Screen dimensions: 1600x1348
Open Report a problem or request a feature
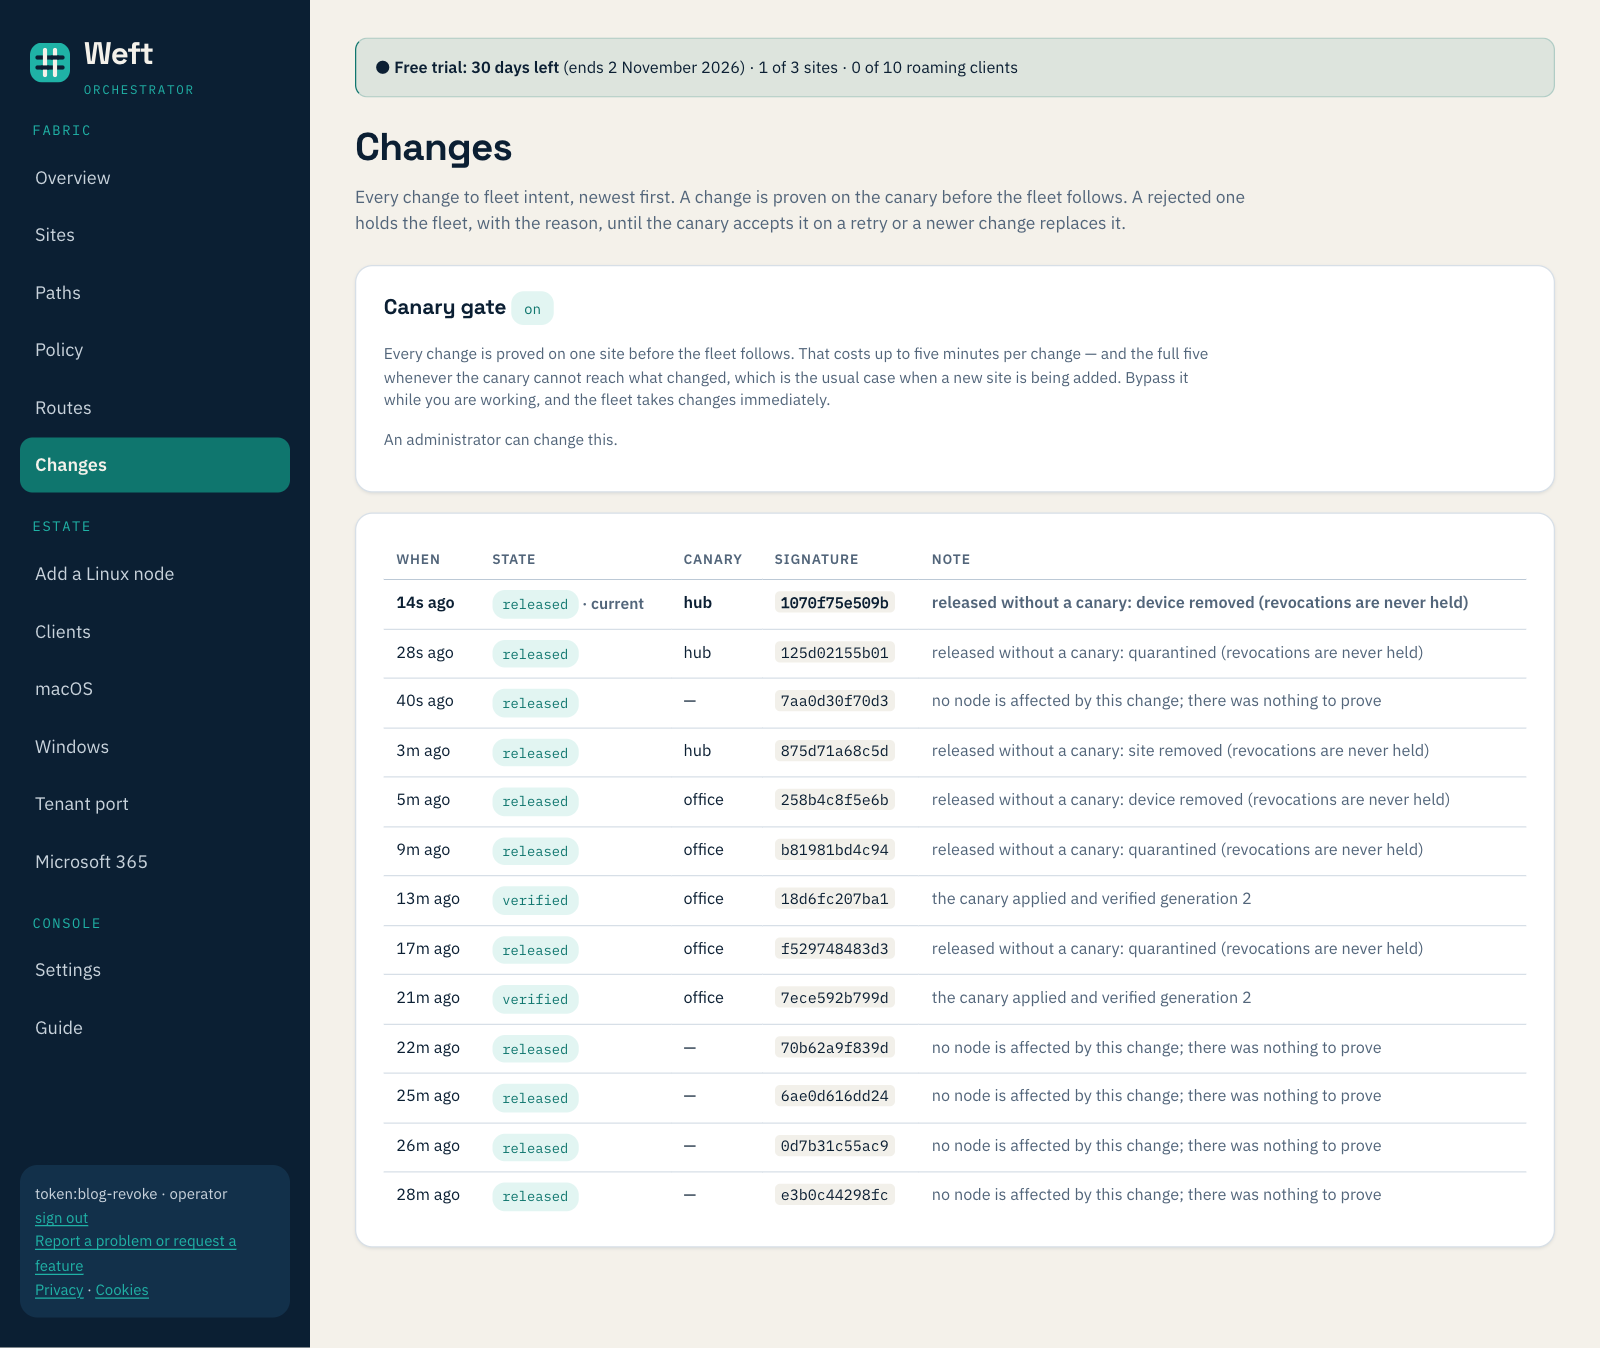(x=135, y=1253)
